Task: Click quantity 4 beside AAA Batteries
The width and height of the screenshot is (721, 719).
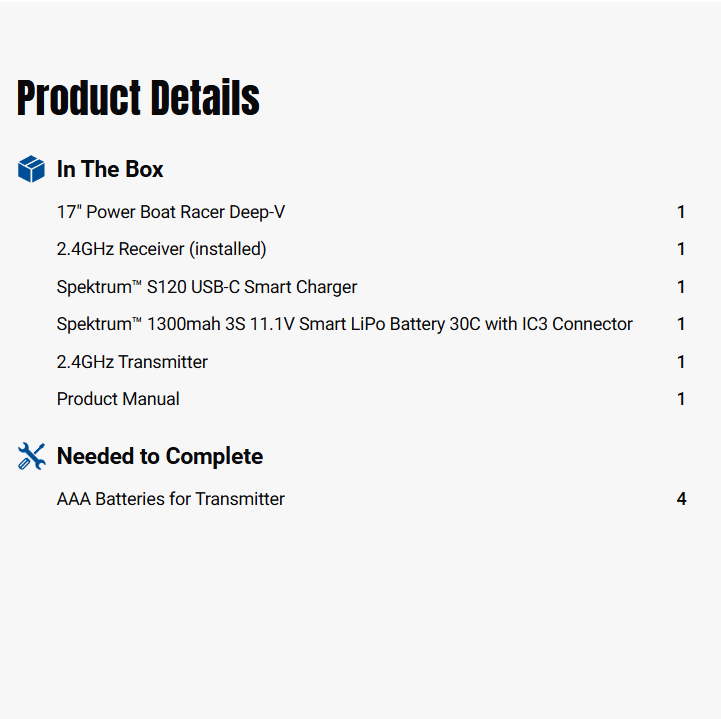Action: (681, 499)
